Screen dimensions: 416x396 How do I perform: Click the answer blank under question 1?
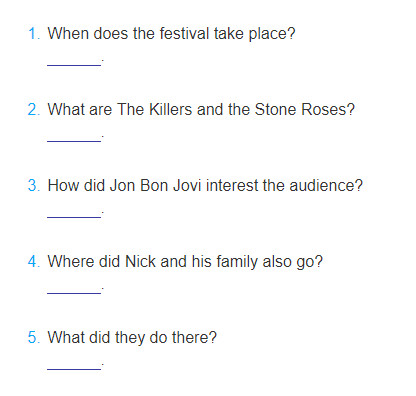point(74,63)
